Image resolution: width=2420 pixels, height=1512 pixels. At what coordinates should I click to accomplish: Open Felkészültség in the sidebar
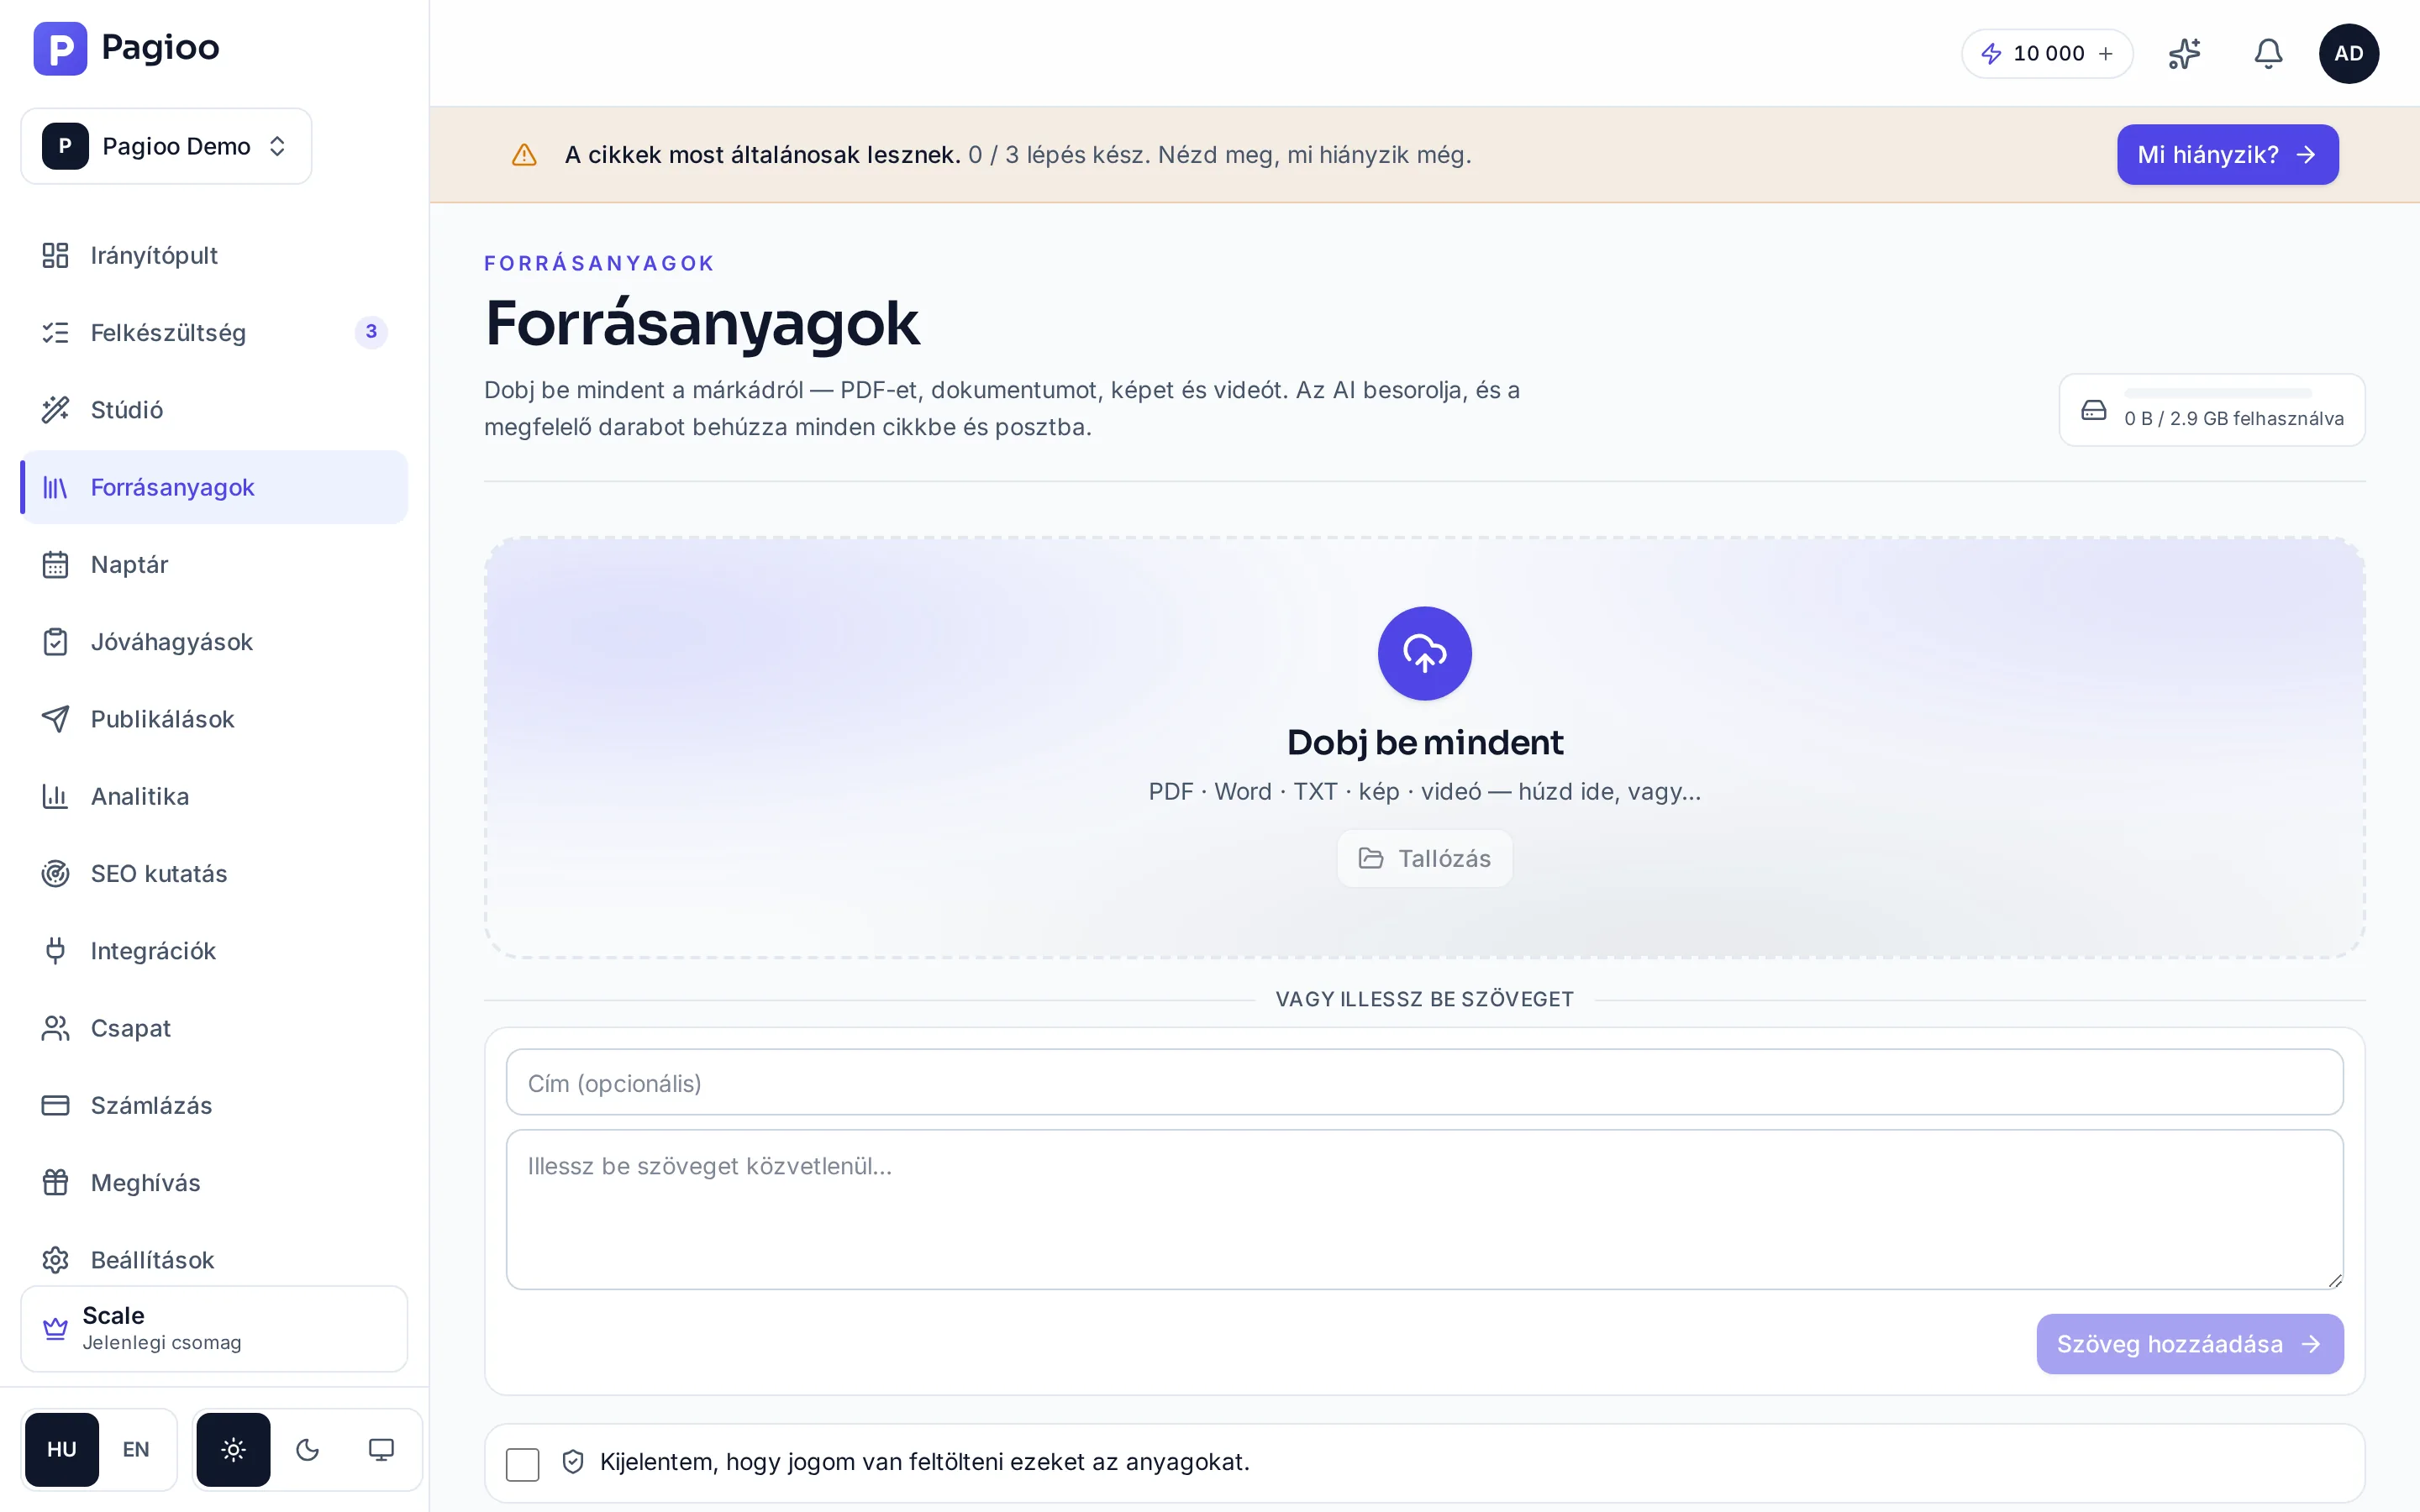(214, 332)
